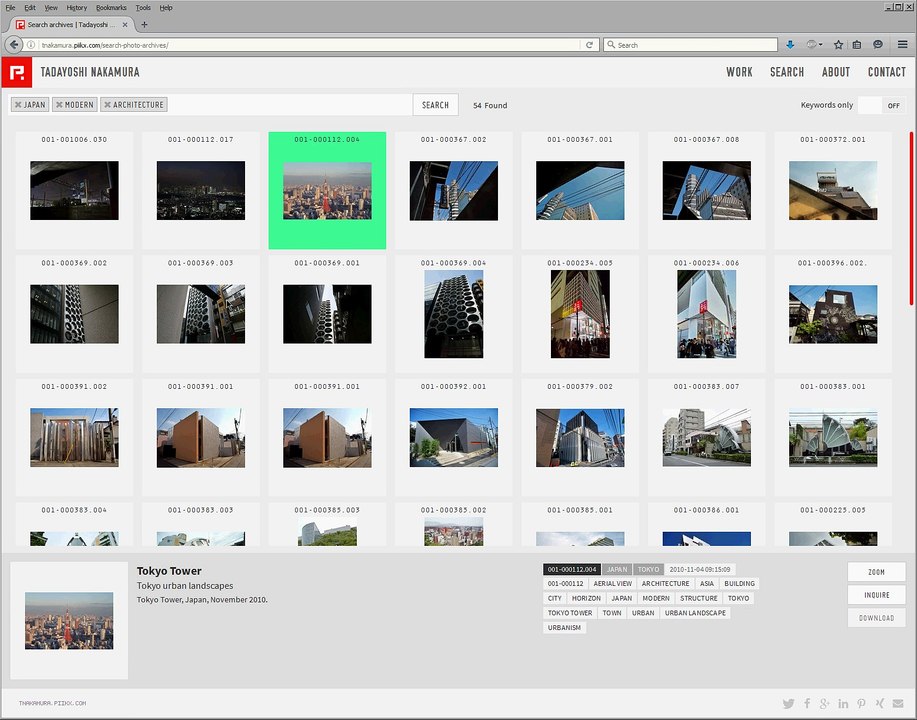Viewport: 917px width, 720px height.
Task: Reload the page with the refresh icon
Action: pyautogui.click(x=589, y=45)
